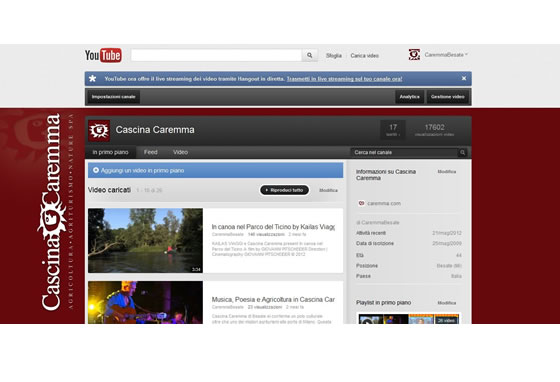Click the 17602 video views counter

(434, 130)
